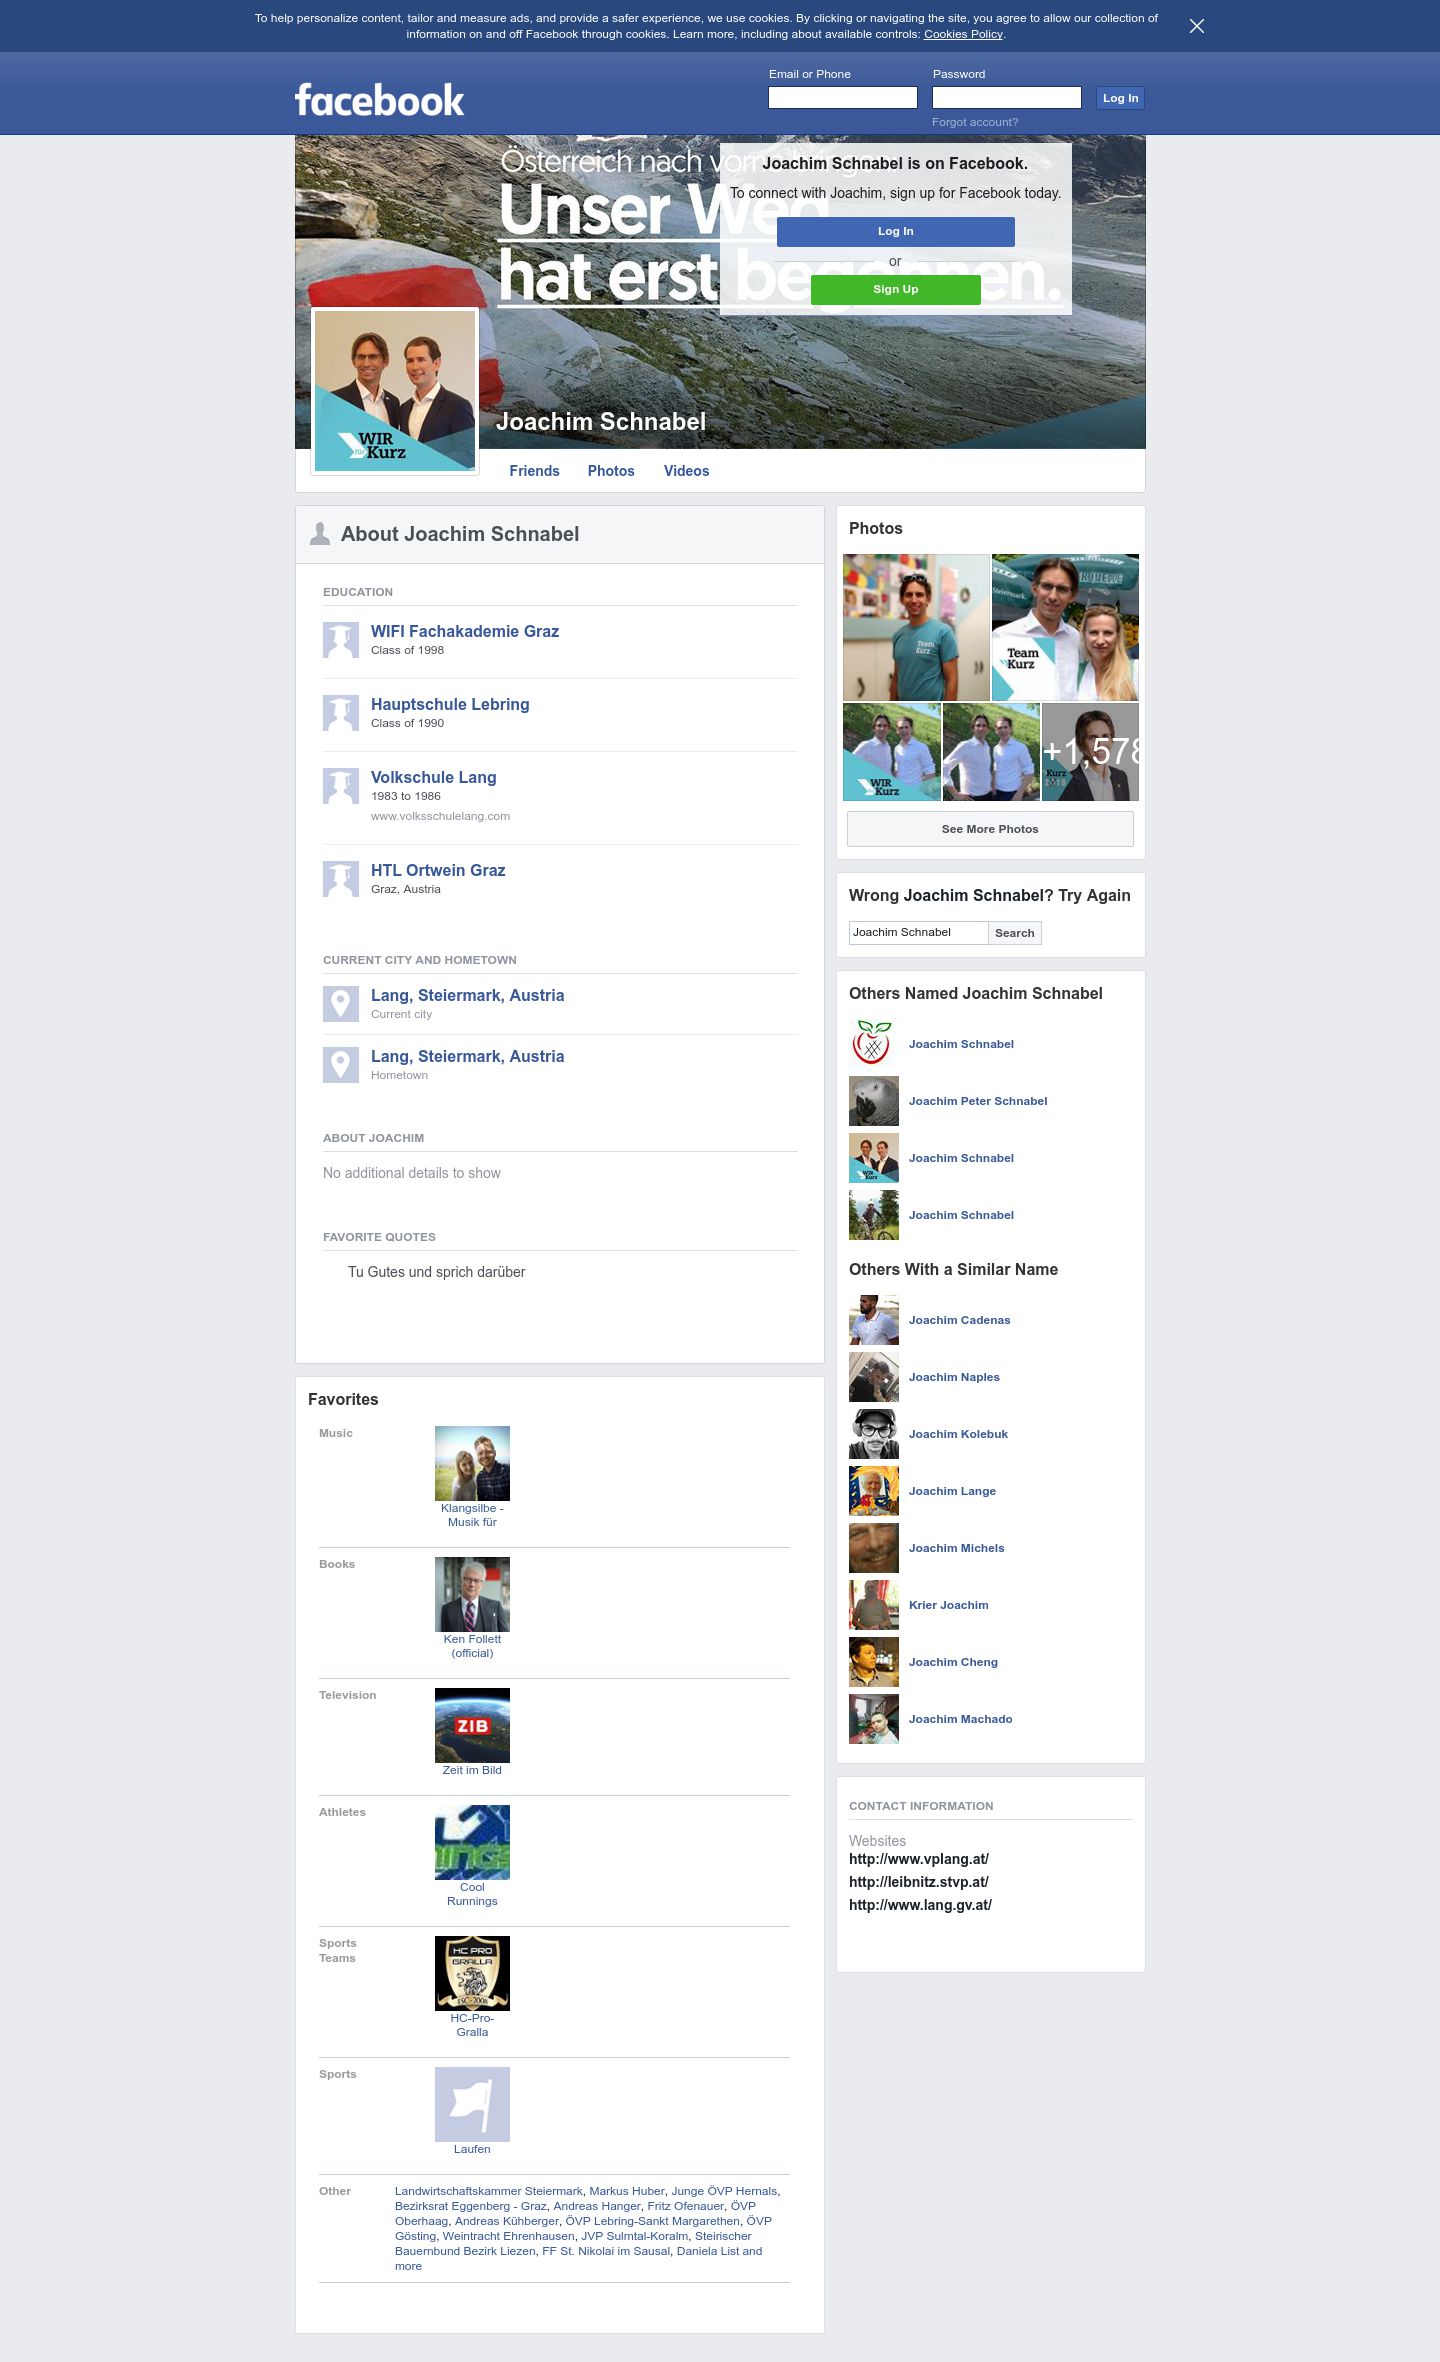
Task: Visit http://www.lang.gv.at/ website
Action: tap(920, 1905)
